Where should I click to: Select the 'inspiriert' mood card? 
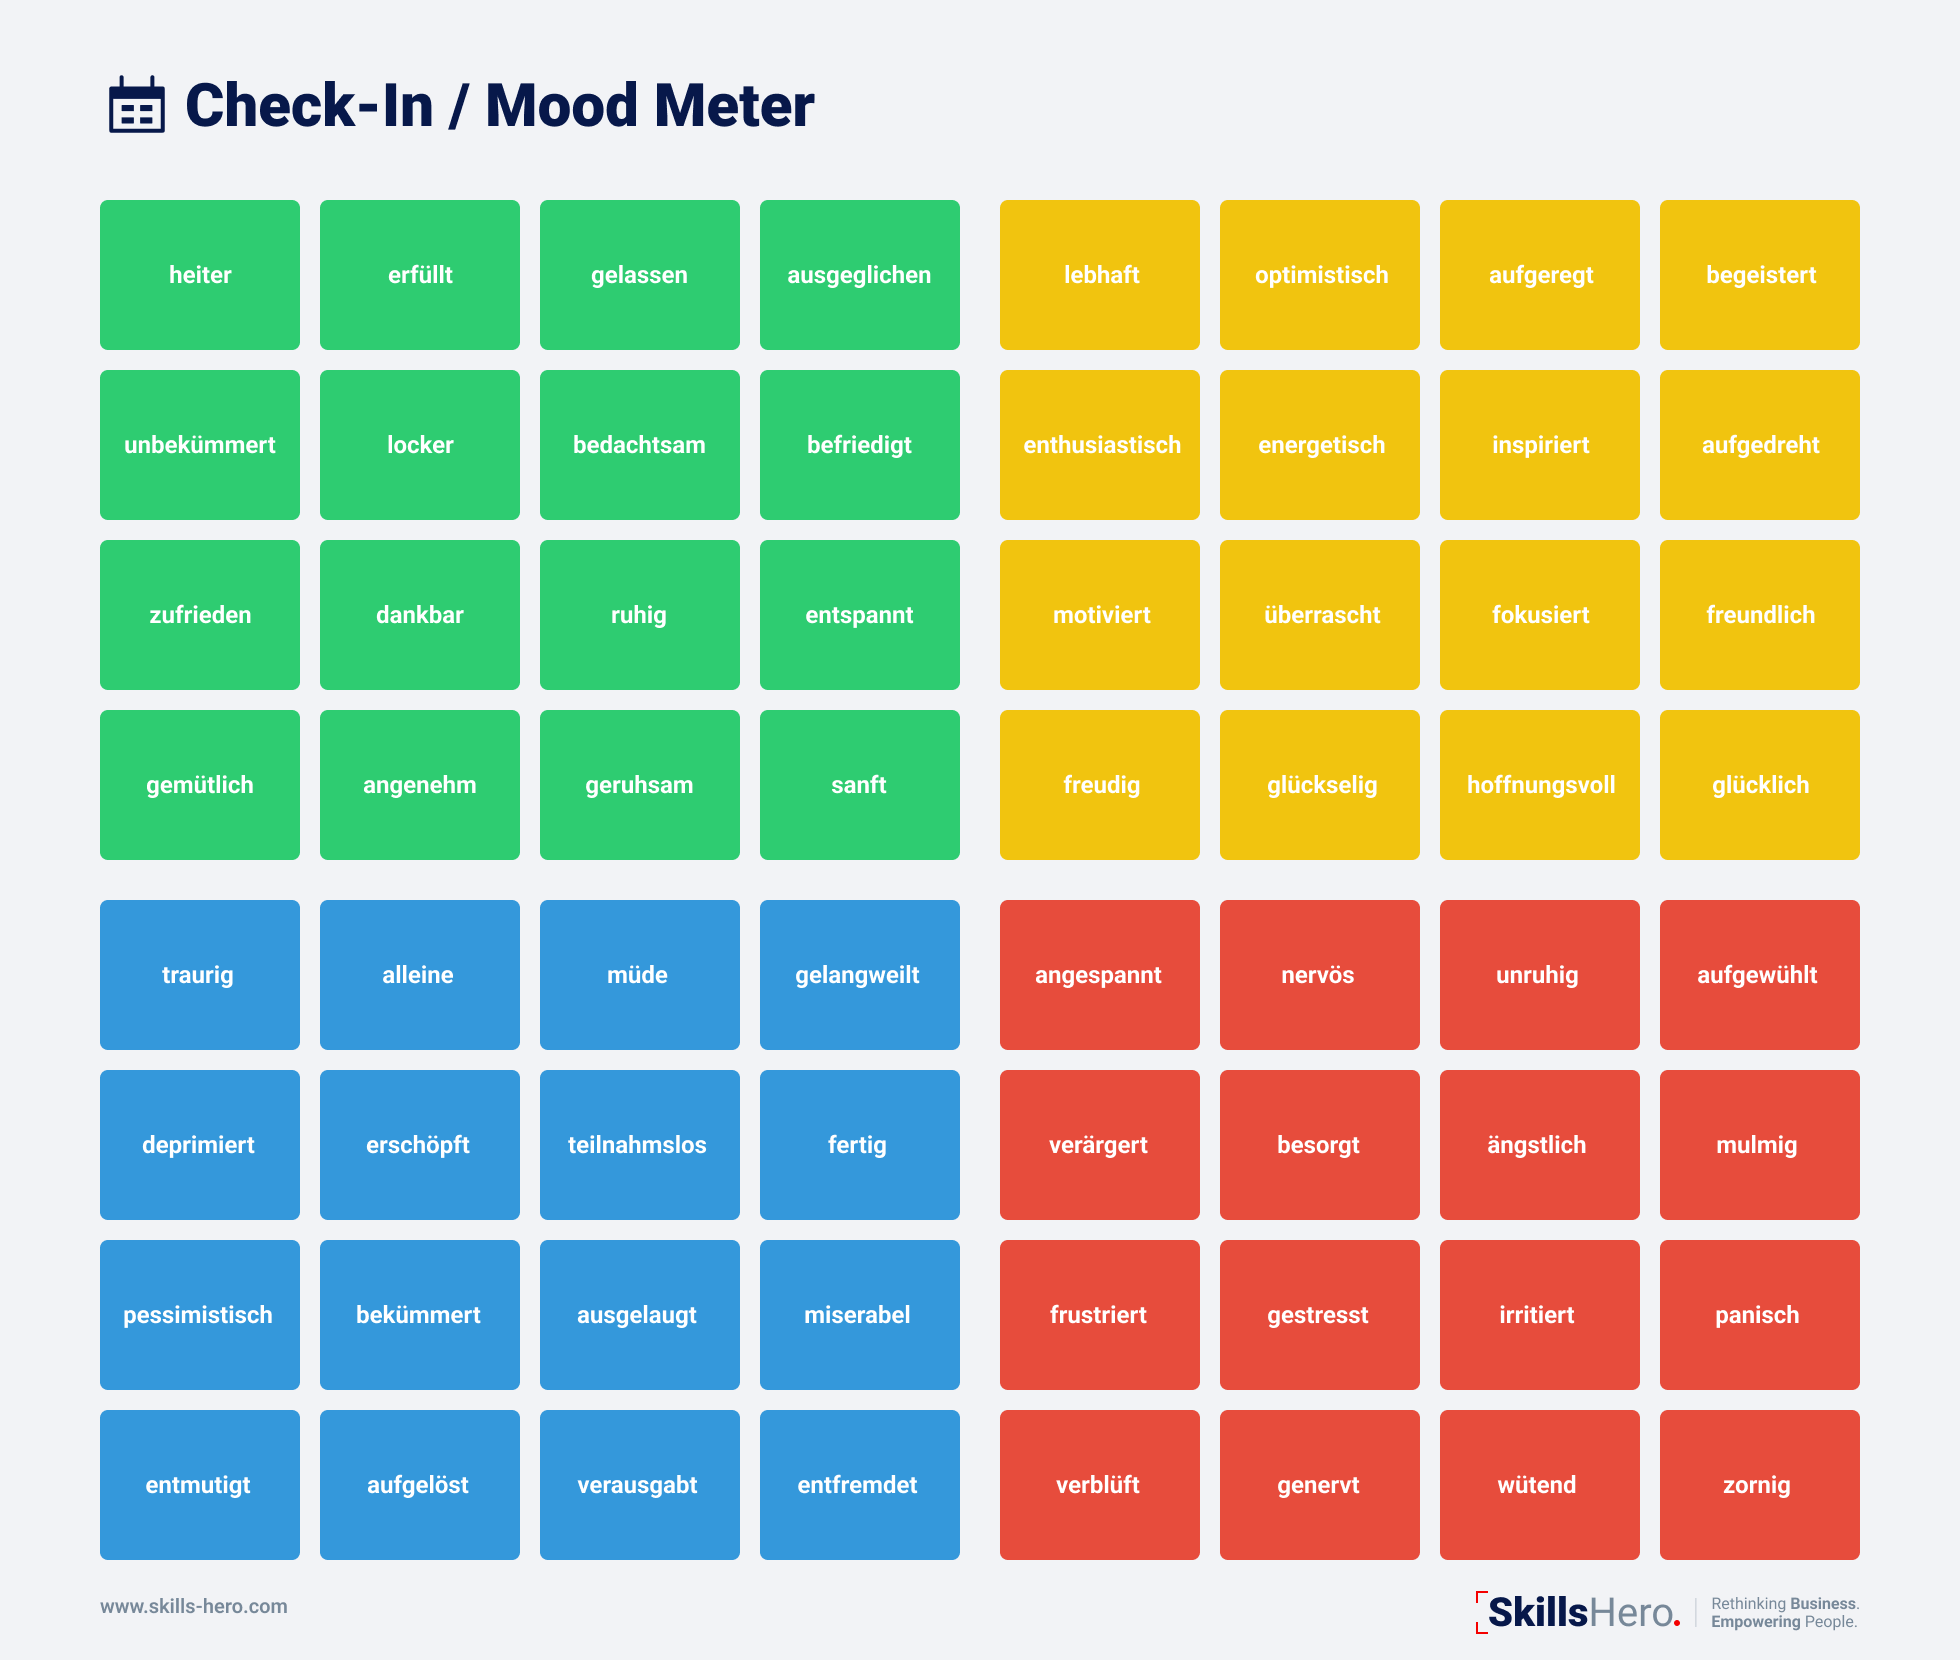(1540, 445)
